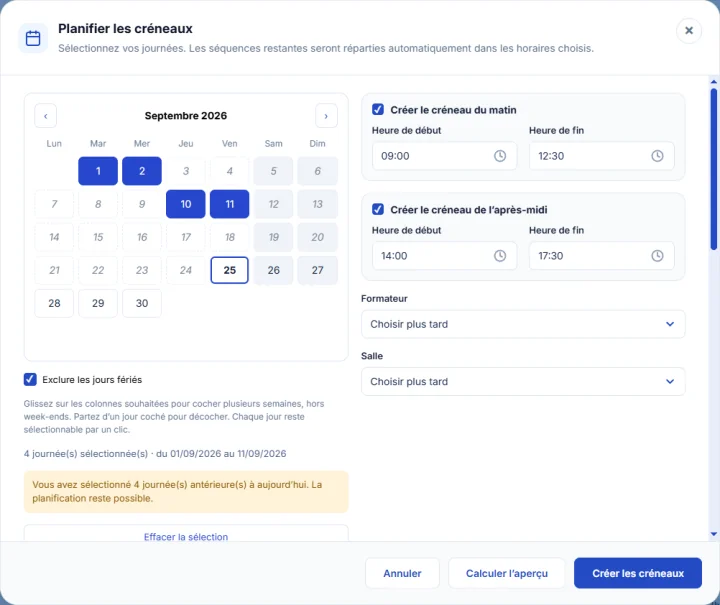Open clock picker for morning start time 09:00

(x=500, y=156)
